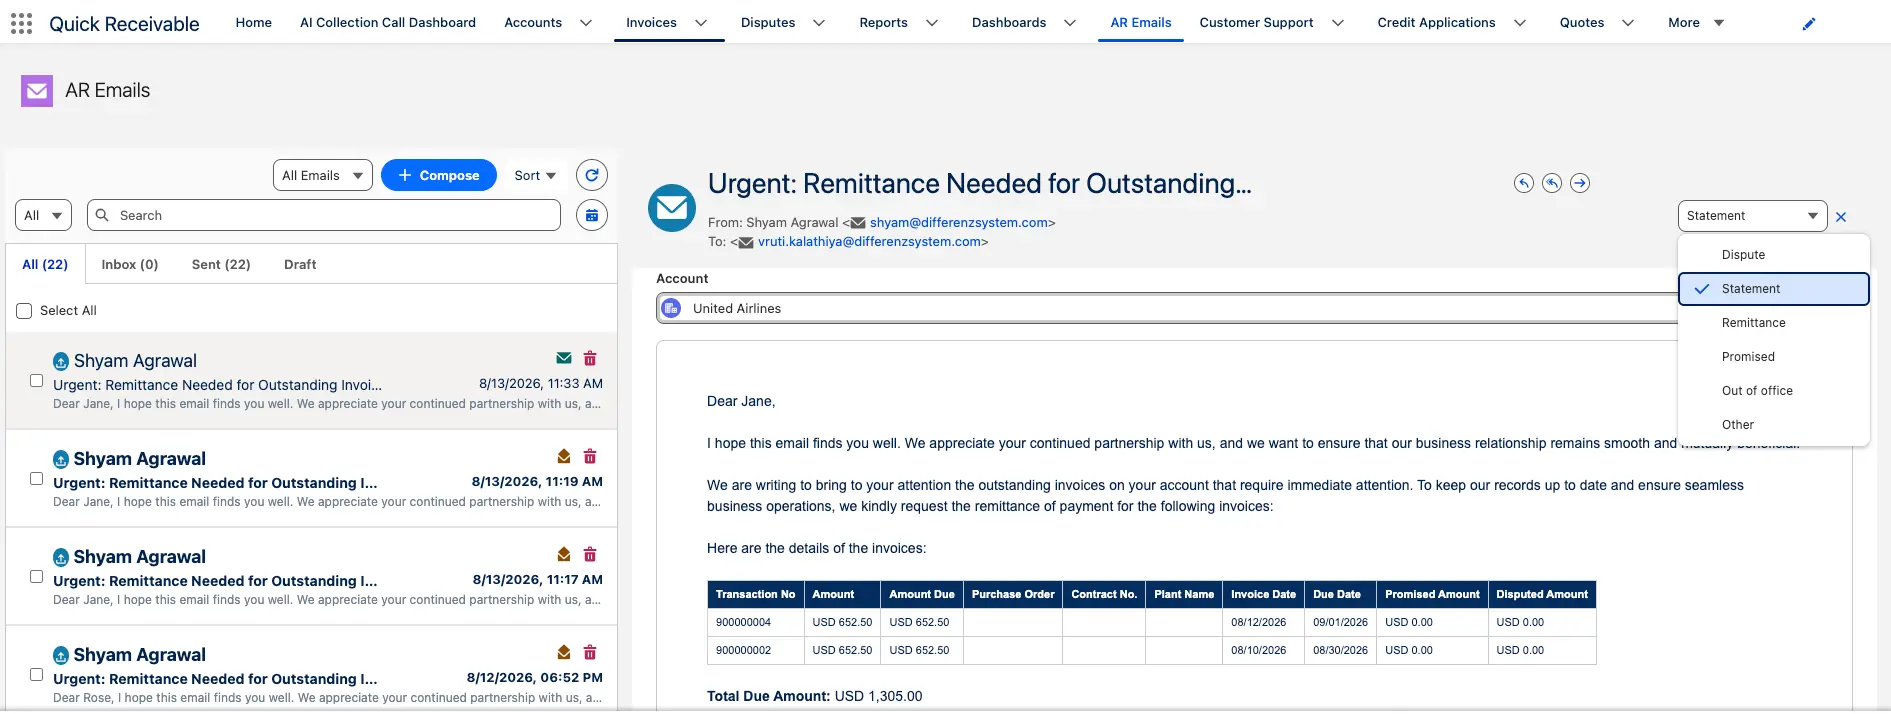The image size is (1891, 714).
Task: Open shyam@differenzsystem.com email link
Action: pos(959,223)
